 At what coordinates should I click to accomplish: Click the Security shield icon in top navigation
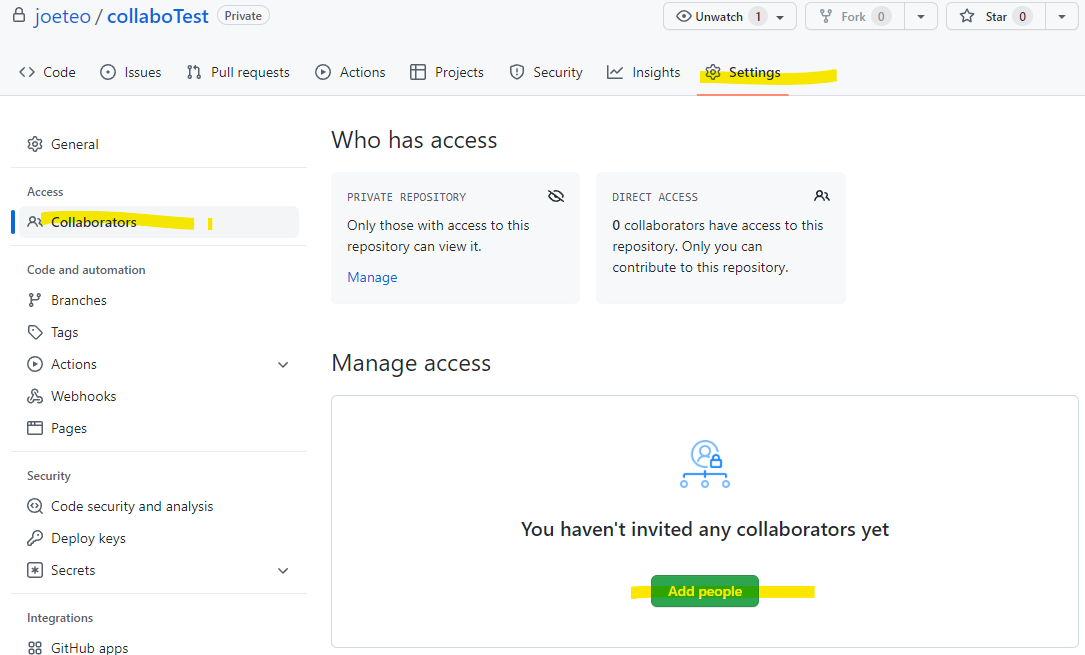517,72
